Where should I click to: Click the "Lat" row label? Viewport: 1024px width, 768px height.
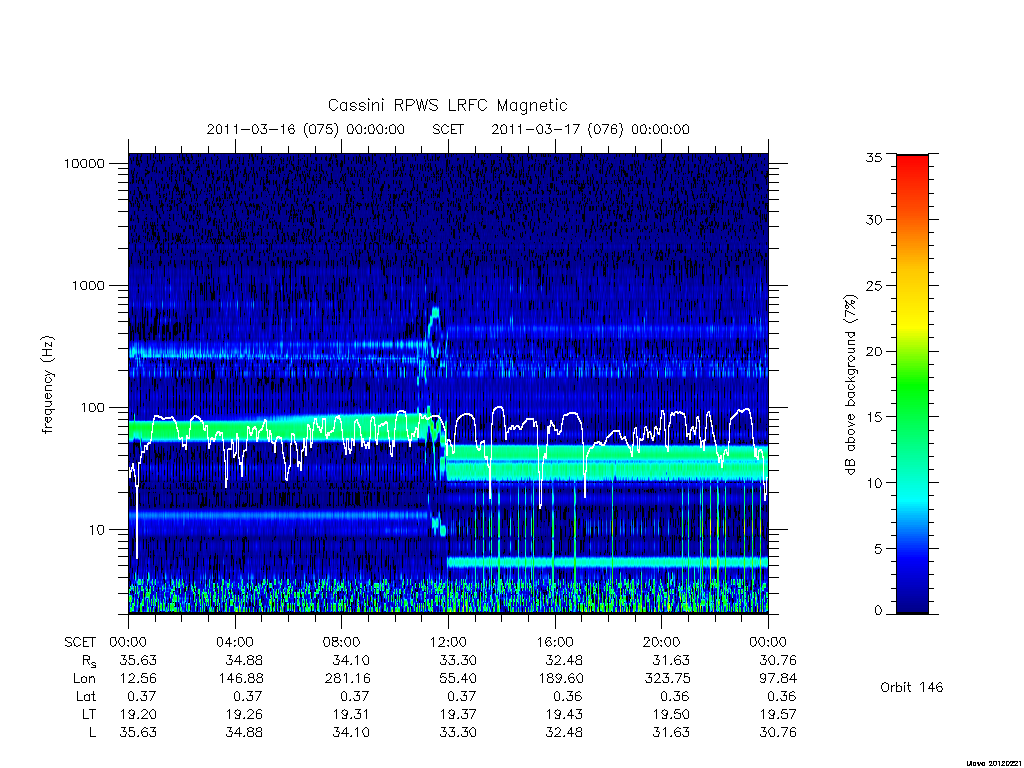[86, 696]
